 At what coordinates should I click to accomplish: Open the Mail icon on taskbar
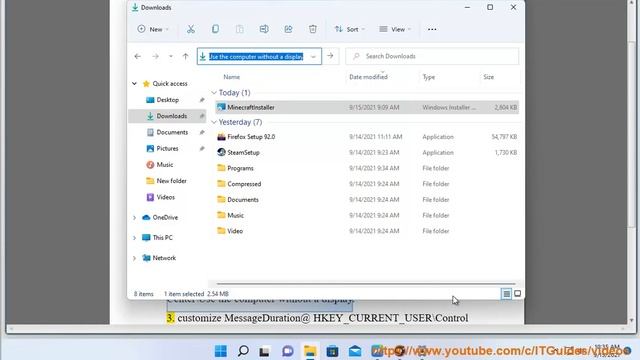tap(355, 351)
